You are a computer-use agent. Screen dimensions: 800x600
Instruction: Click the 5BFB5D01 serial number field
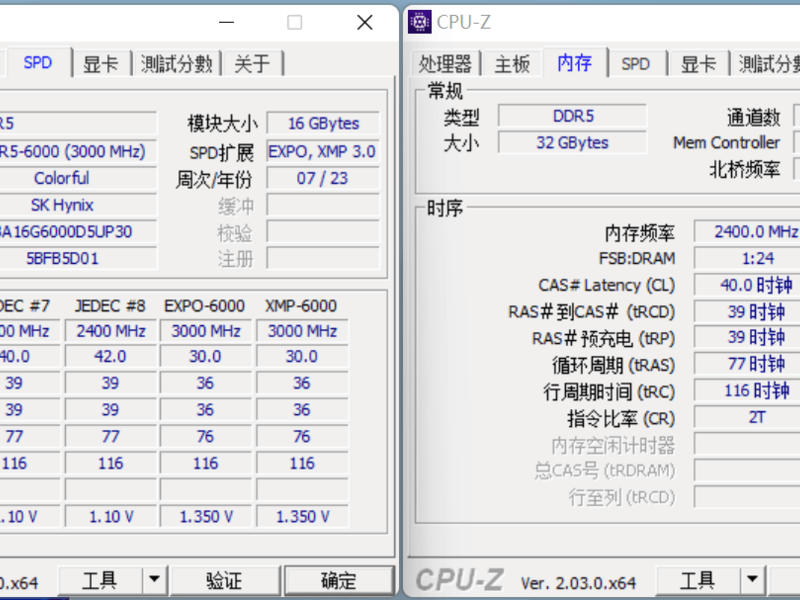78,259
